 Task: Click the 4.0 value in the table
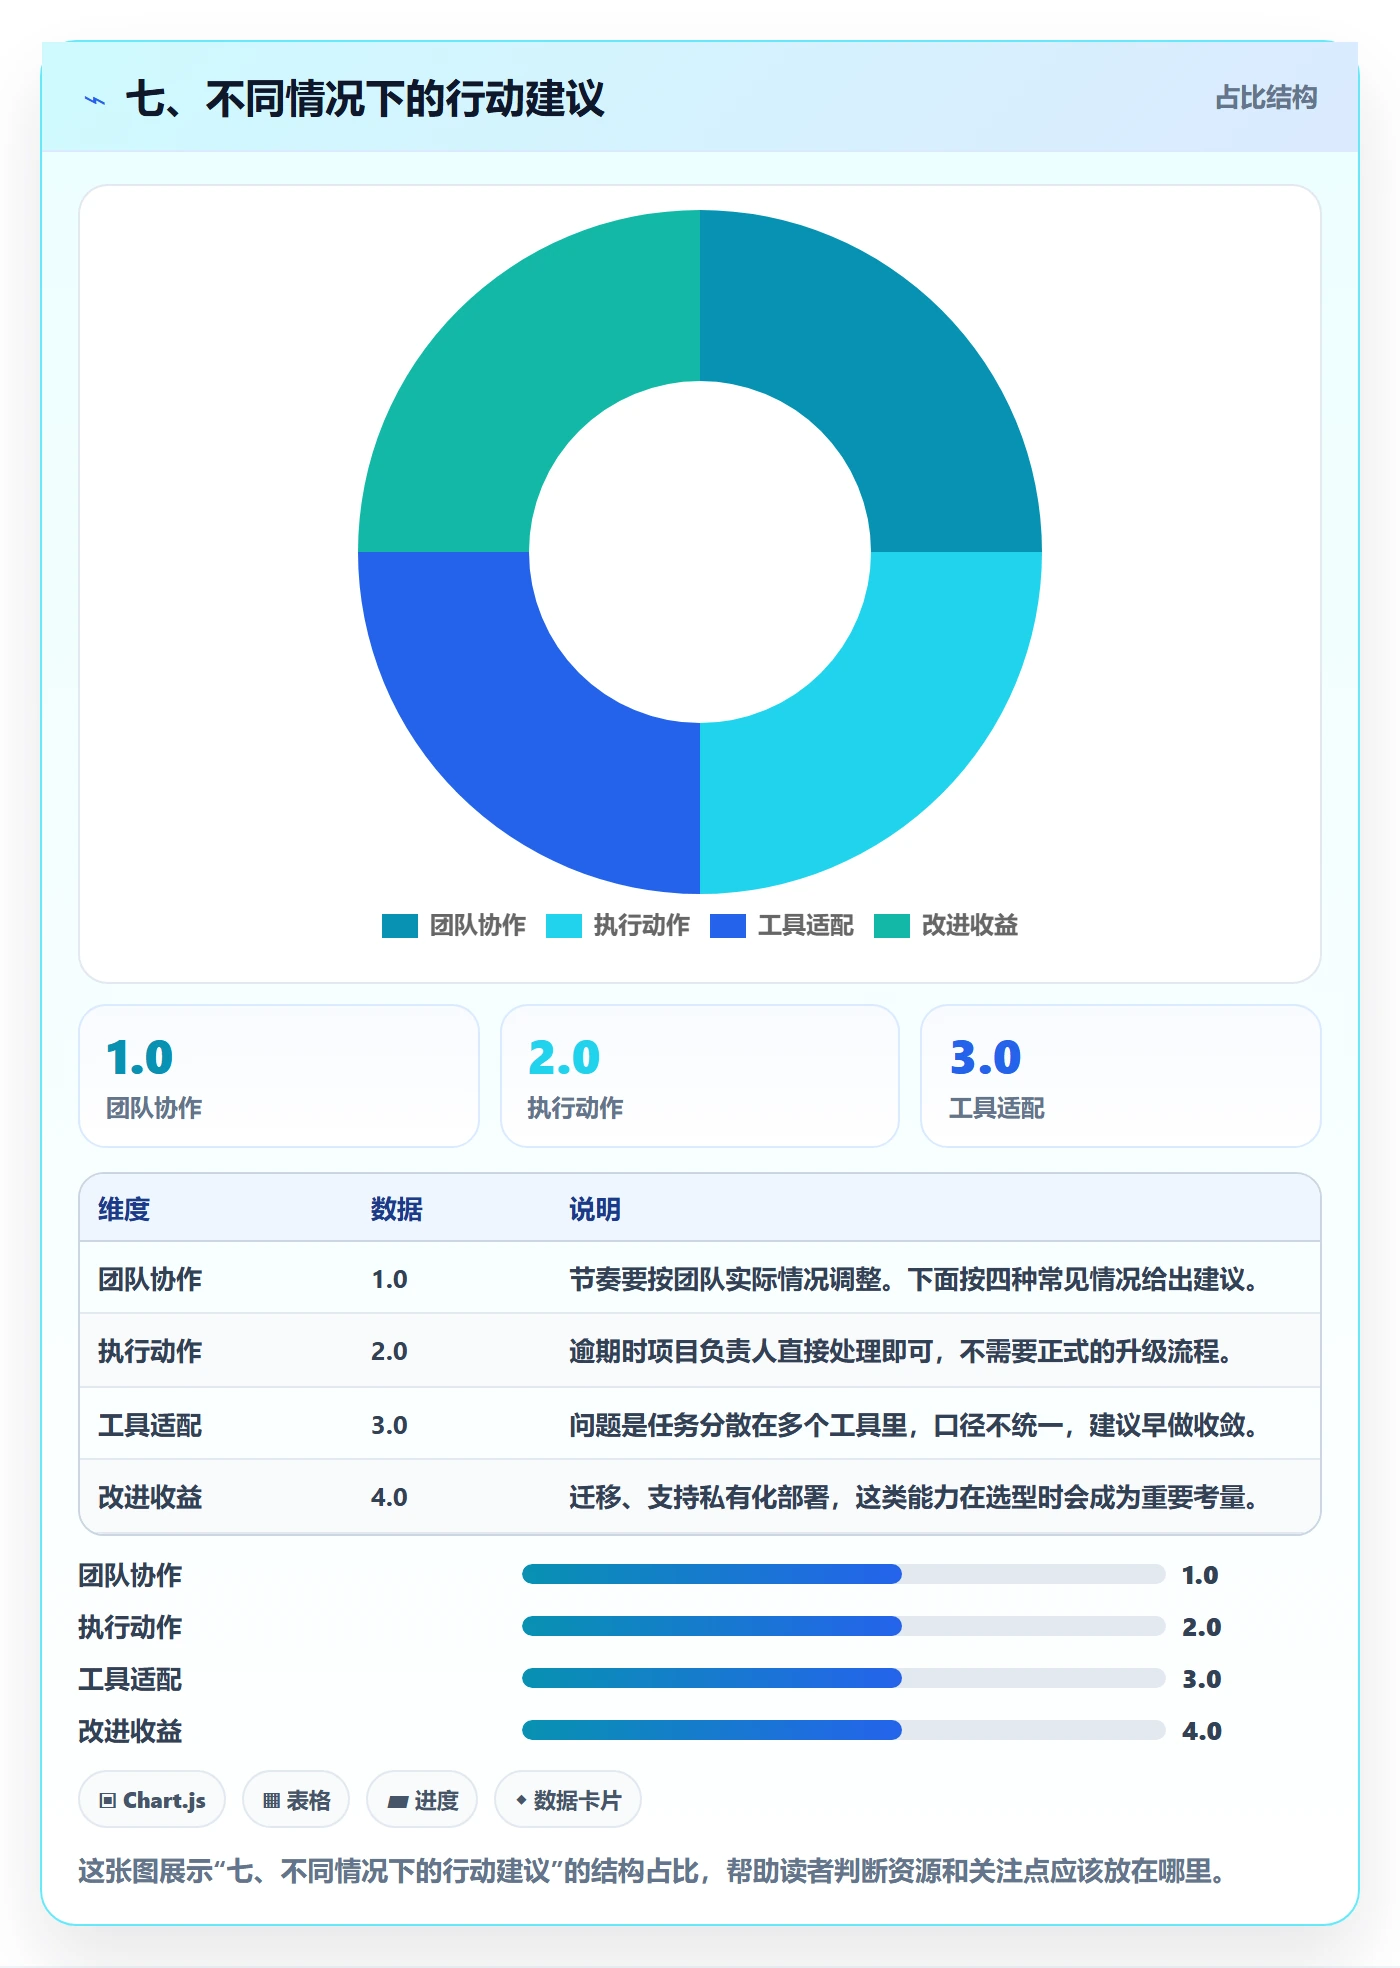tap(389, 1497)
